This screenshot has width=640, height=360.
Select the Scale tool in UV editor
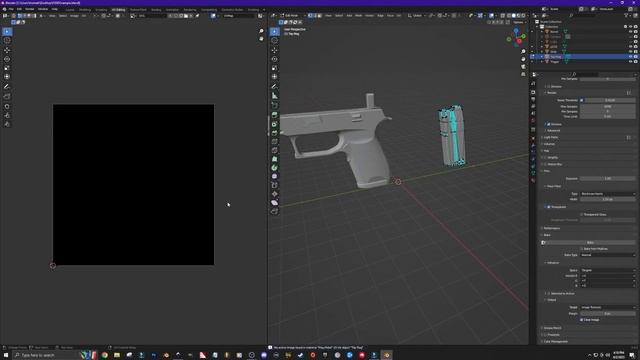[x=7, y=68]
